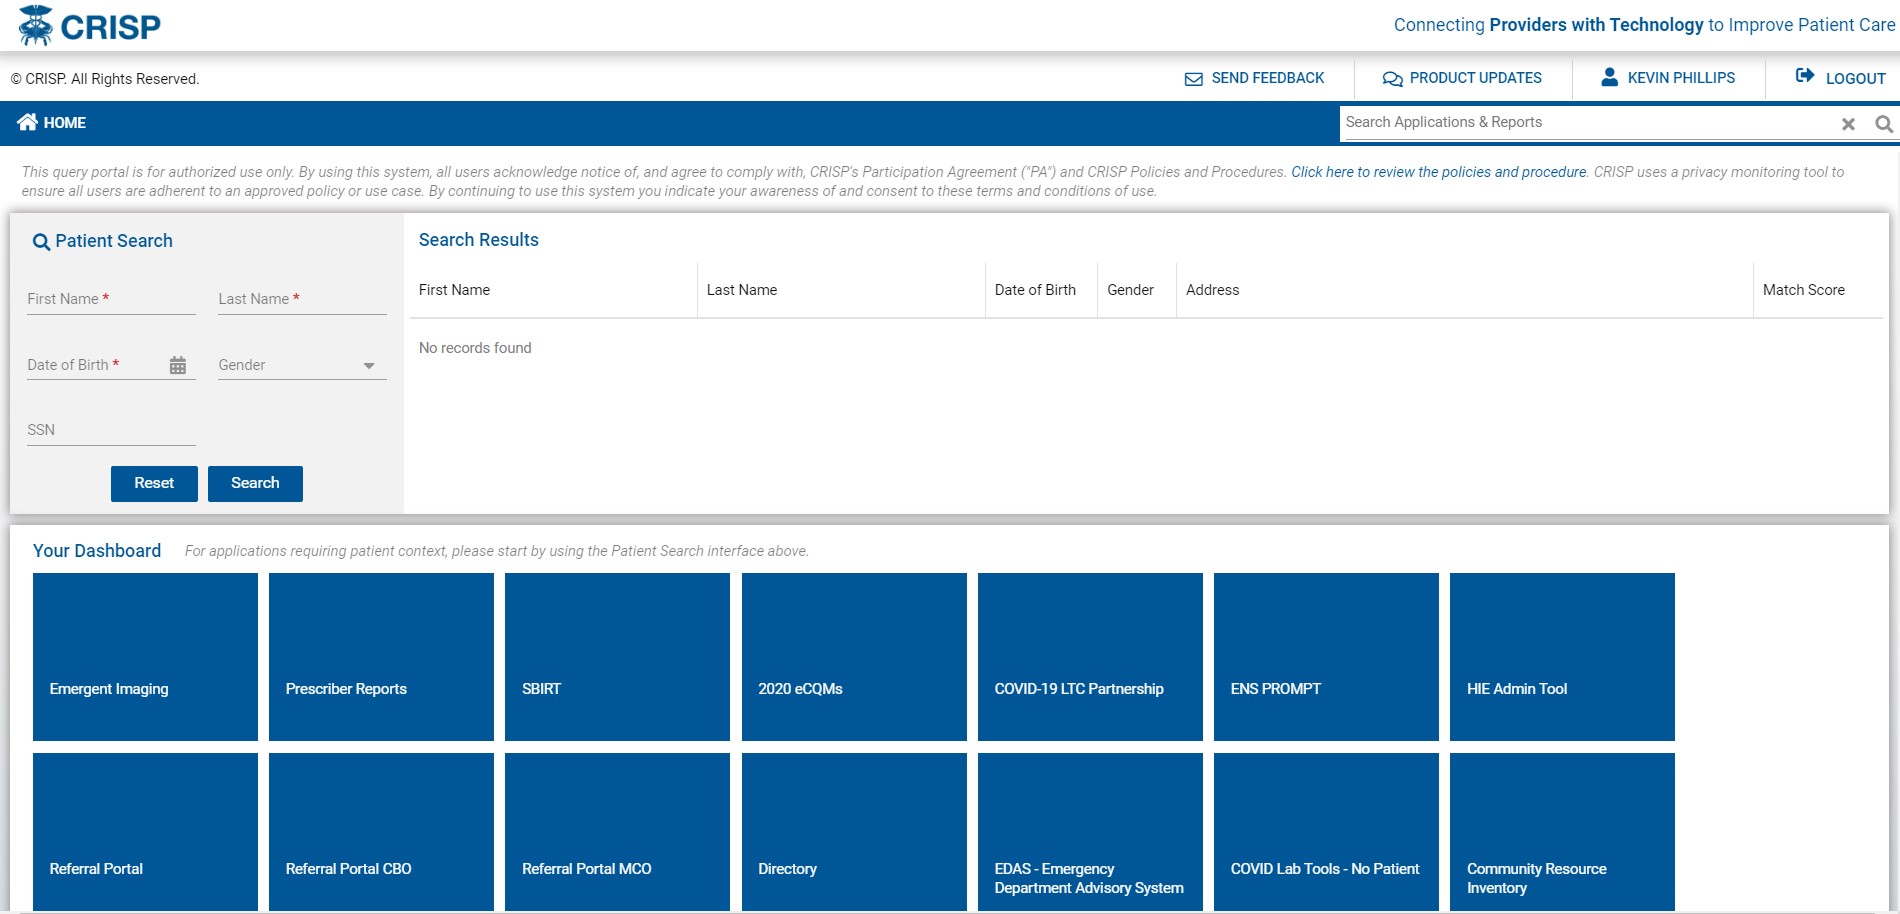Click the review policies and procedure link
The width and height of the screenshot is (1900, 914).
(1438, 172)
